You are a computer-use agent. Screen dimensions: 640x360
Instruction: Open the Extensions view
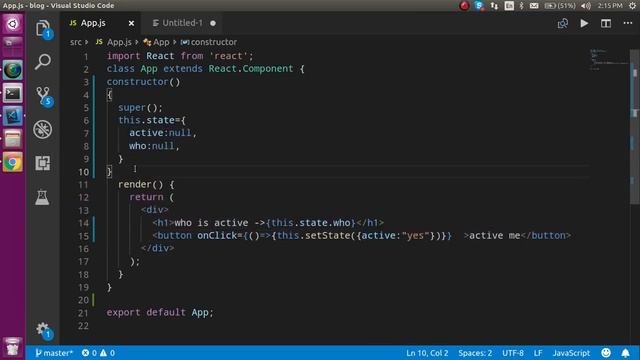point(43,163)
